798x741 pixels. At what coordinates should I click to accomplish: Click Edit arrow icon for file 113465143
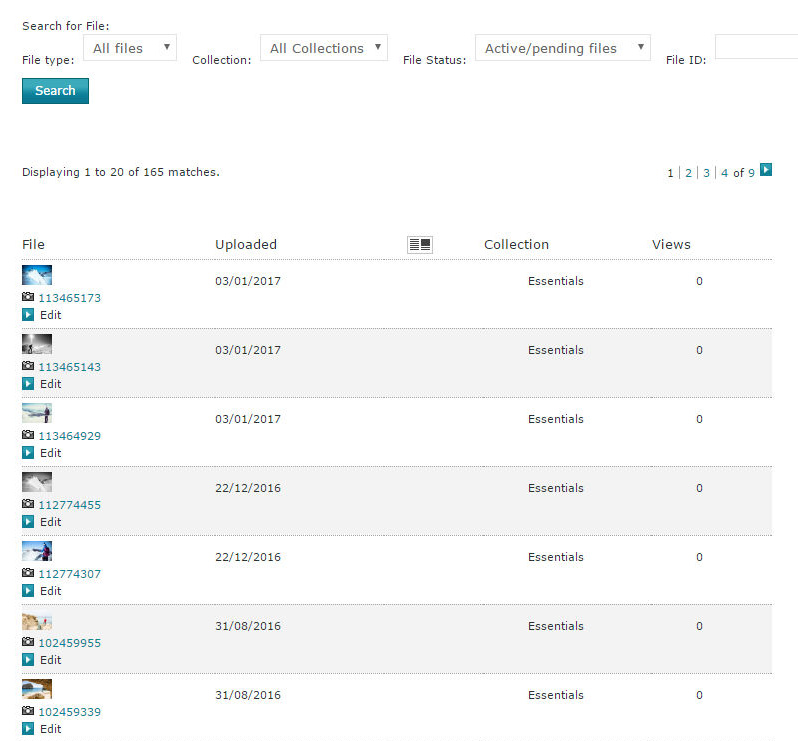(x=28, y=384)
